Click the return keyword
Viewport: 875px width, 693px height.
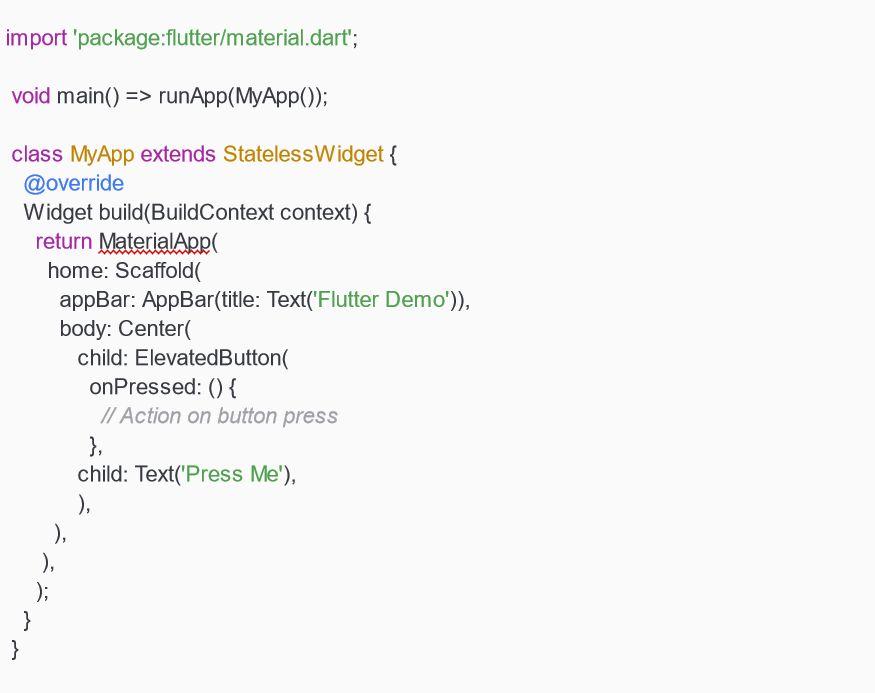coord(63,242)
